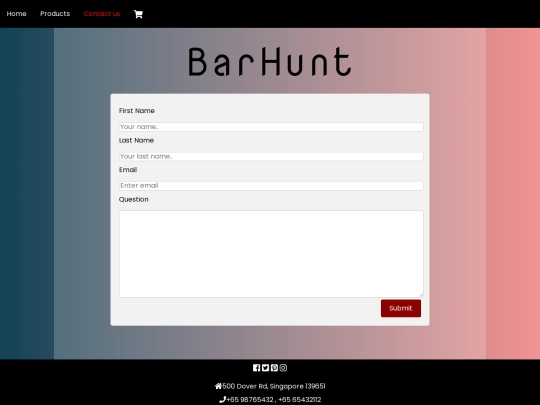
Task: Click the phone icon beside numbers
Action: (x=222, y=399)
